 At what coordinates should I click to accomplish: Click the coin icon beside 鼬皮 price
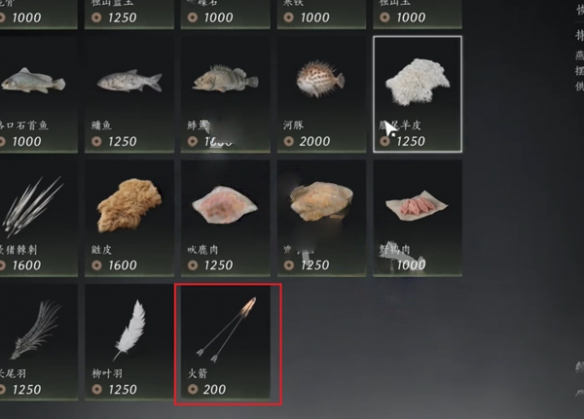point(97,265)
